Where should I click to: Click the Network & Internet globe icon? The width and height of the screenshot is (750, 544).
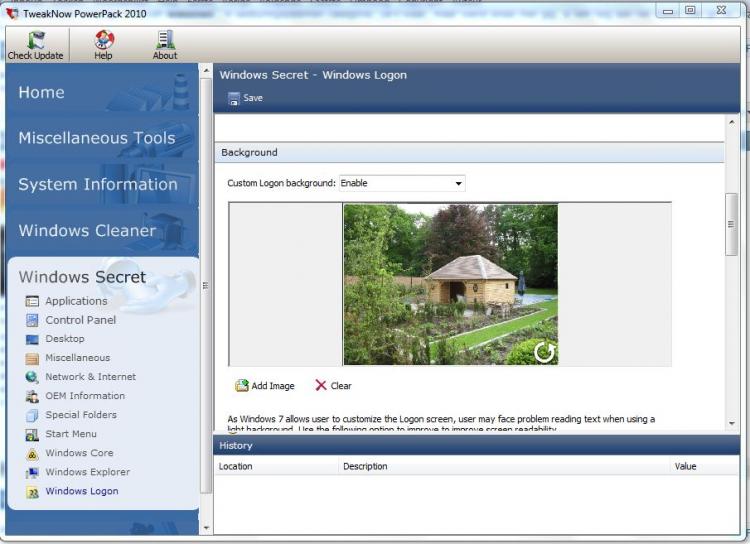coord(32,377)
